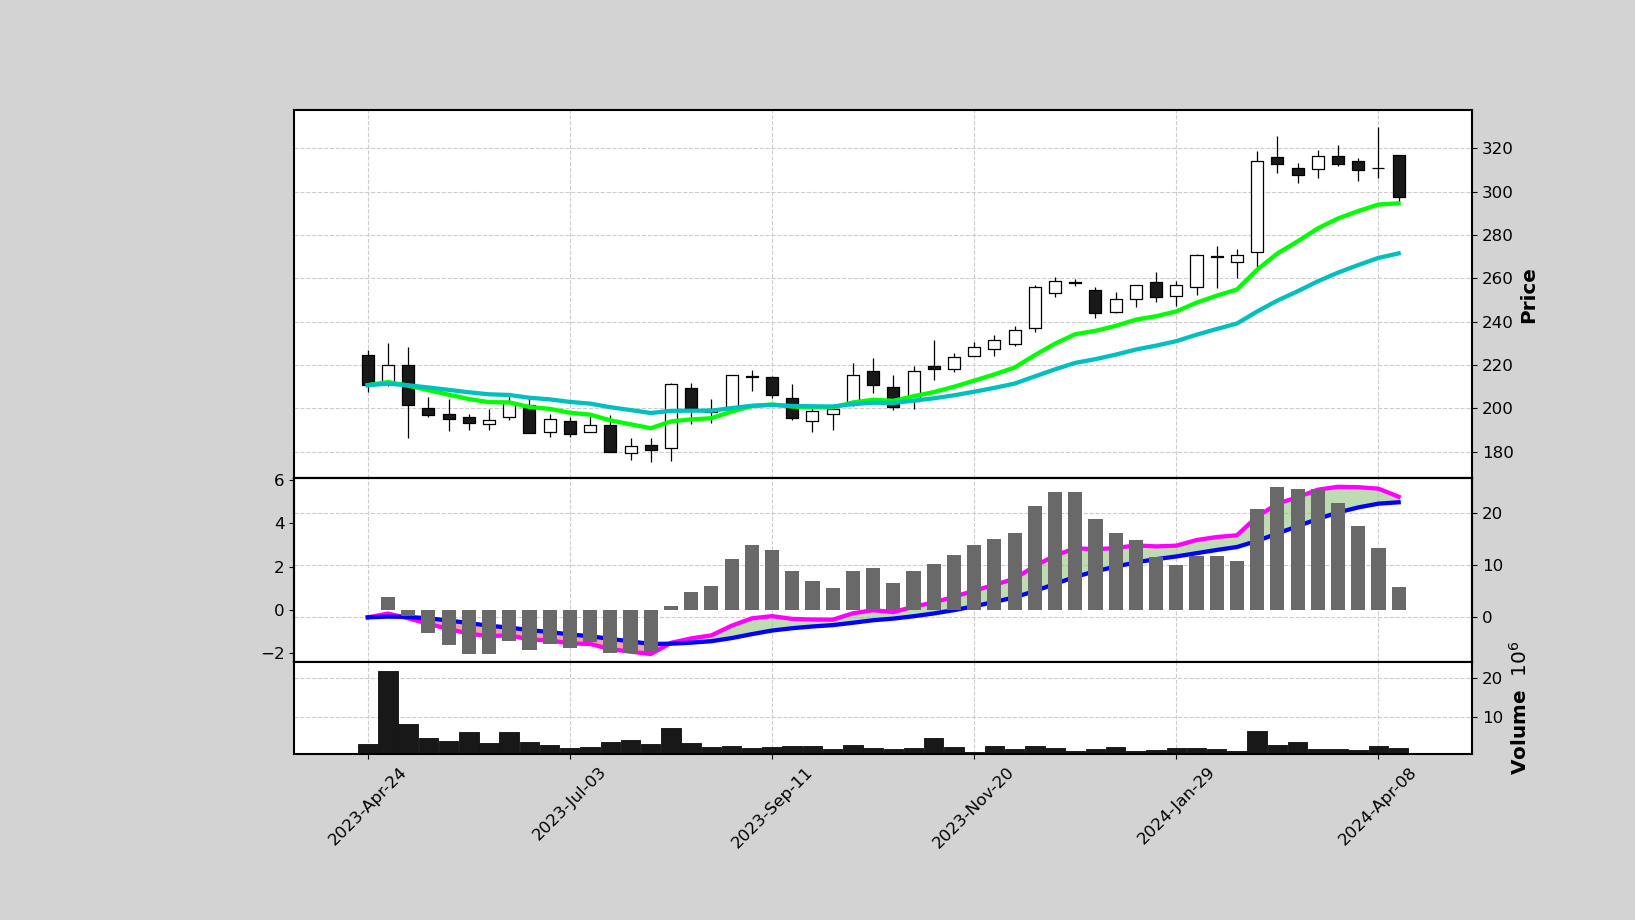Click the 2023-Jul-03 date label
Image resolution: width=1635 pixels, height=920 pixels.
click(x=569, y=805)
